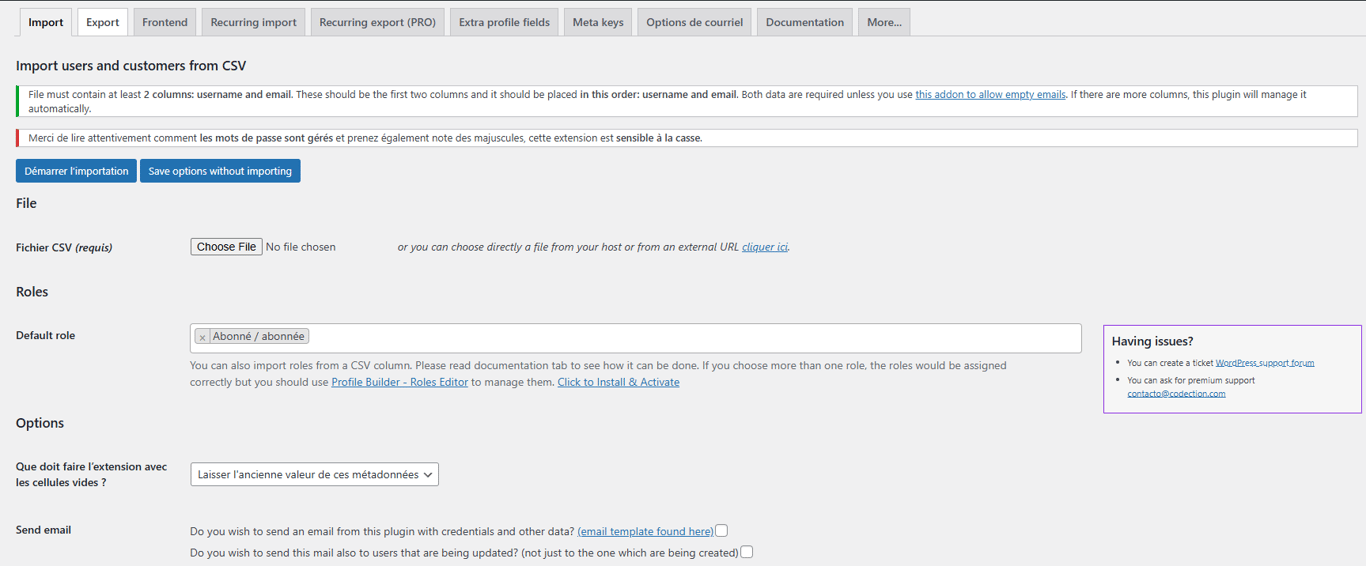Open the Frontend tab
The width and height of the screenshot is (1366, 566).
tap(165, 22)
